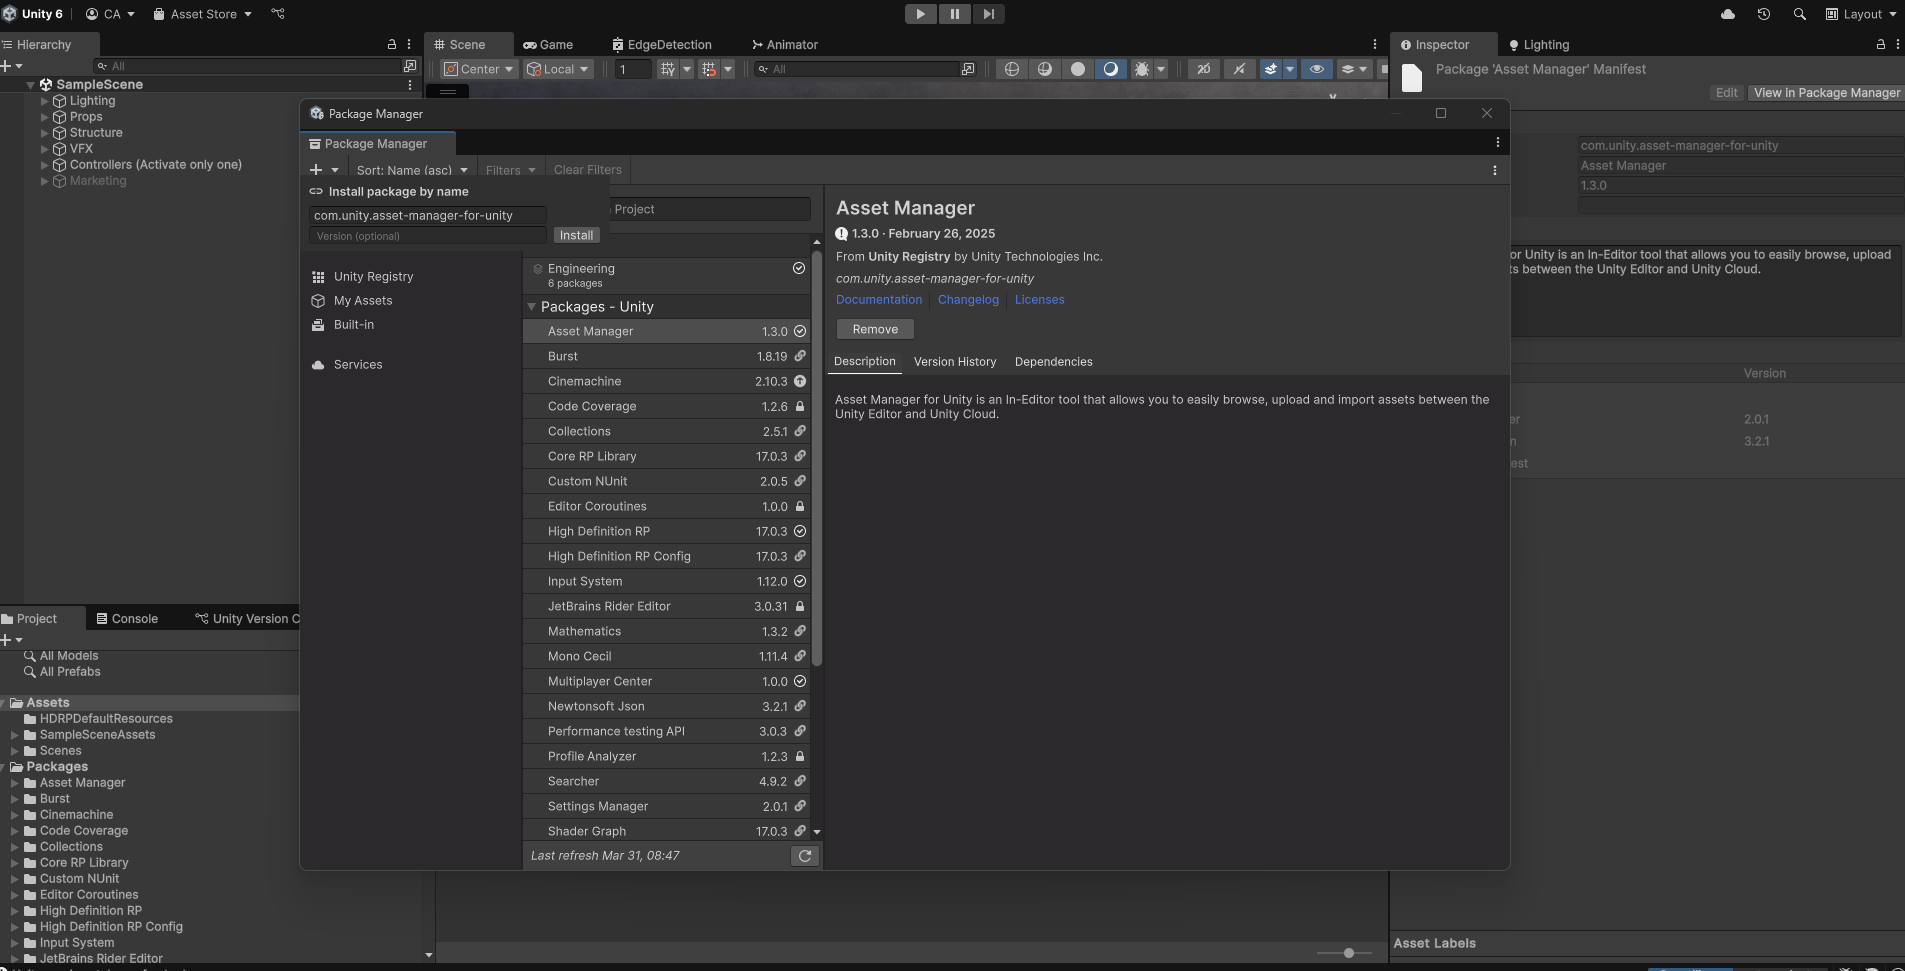Expand Lighting object in Hierarchy
This screenshot has height=971, width=1905.
[44, 101]
